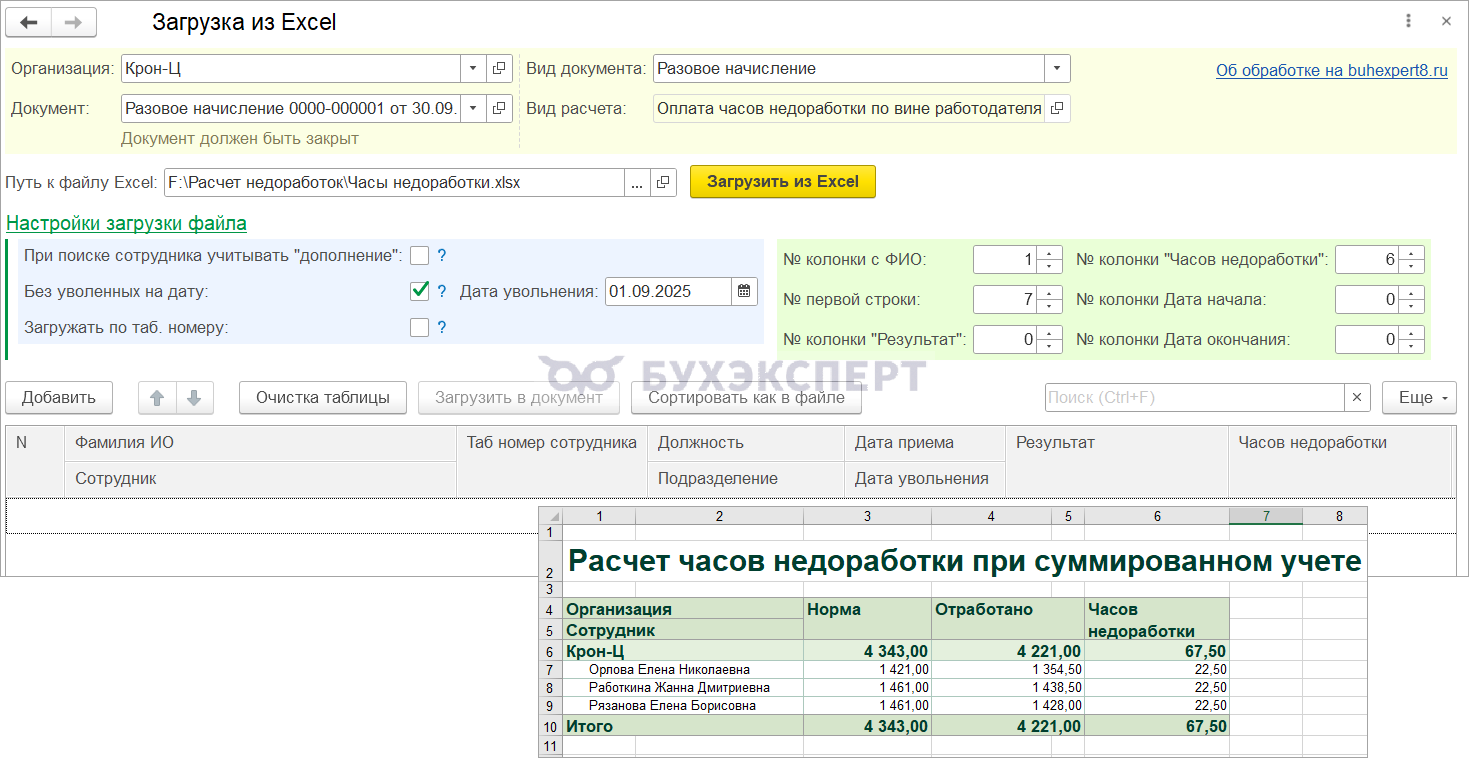Click the forward navigation arrow
Viewport: 1469px width, 758px height.
pyautogui.click(x=73, y=22)
